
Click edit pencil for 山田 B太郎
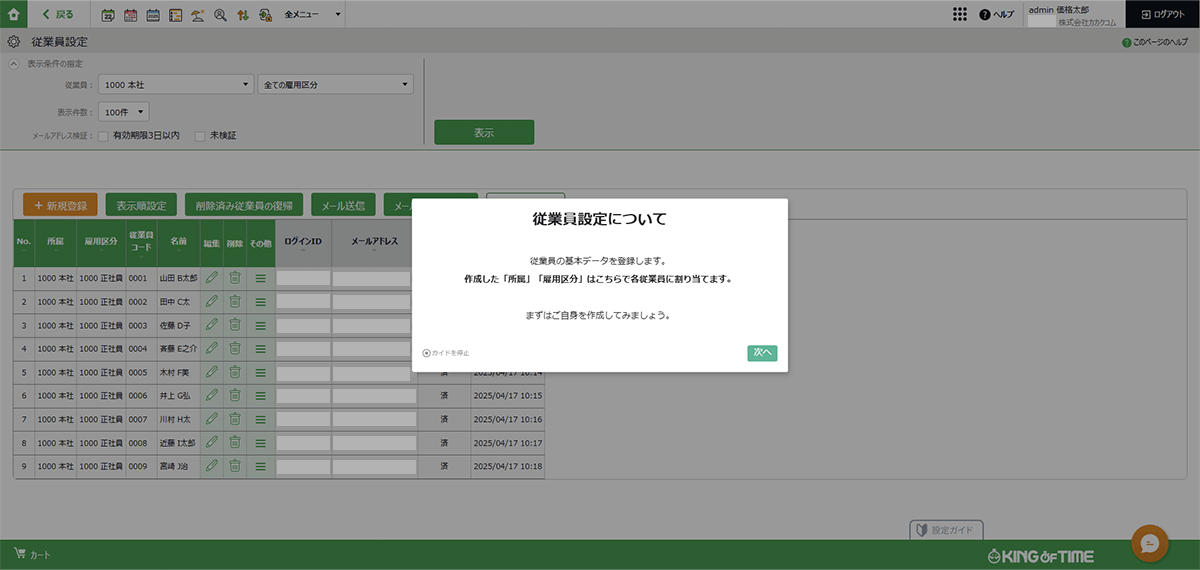point(212,278)
